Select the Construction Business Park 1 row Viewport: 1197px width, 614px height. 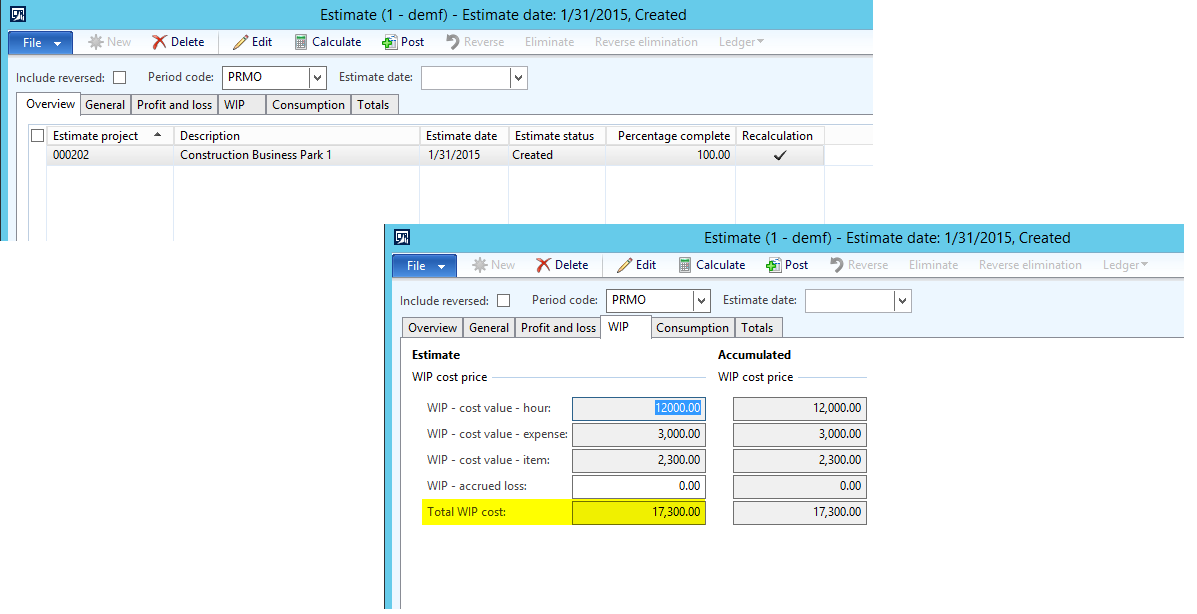255,155
